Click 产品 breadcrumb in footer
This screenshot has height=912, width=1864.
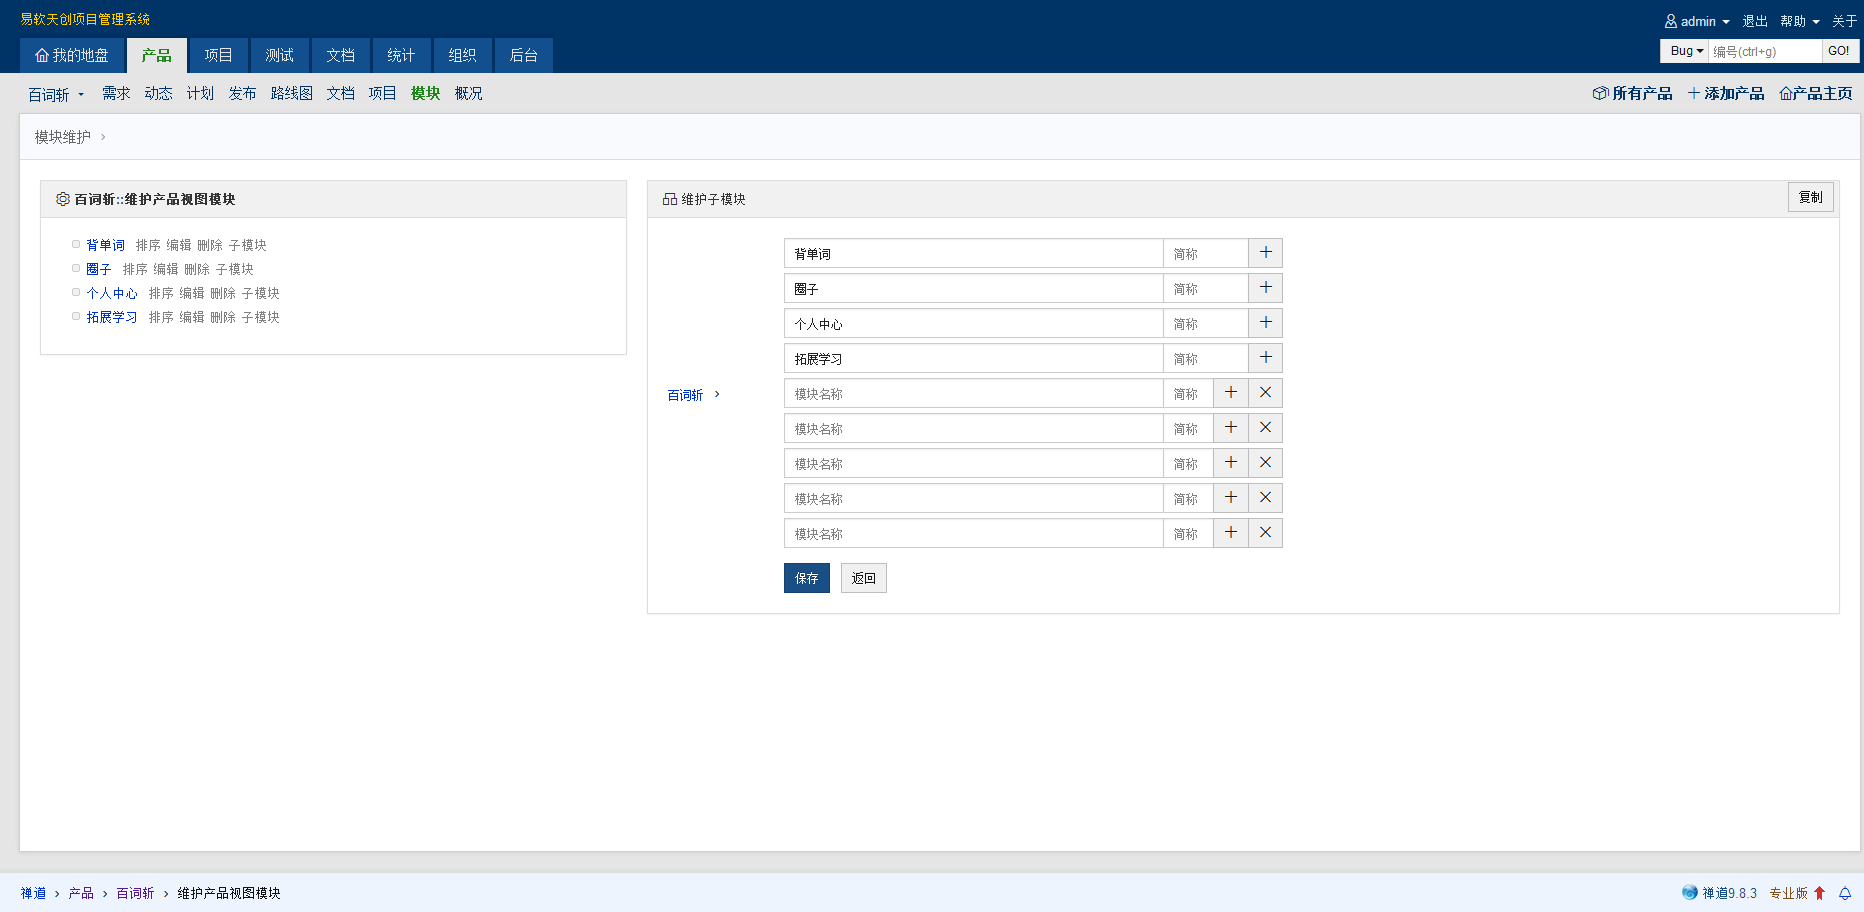[81, 893]
